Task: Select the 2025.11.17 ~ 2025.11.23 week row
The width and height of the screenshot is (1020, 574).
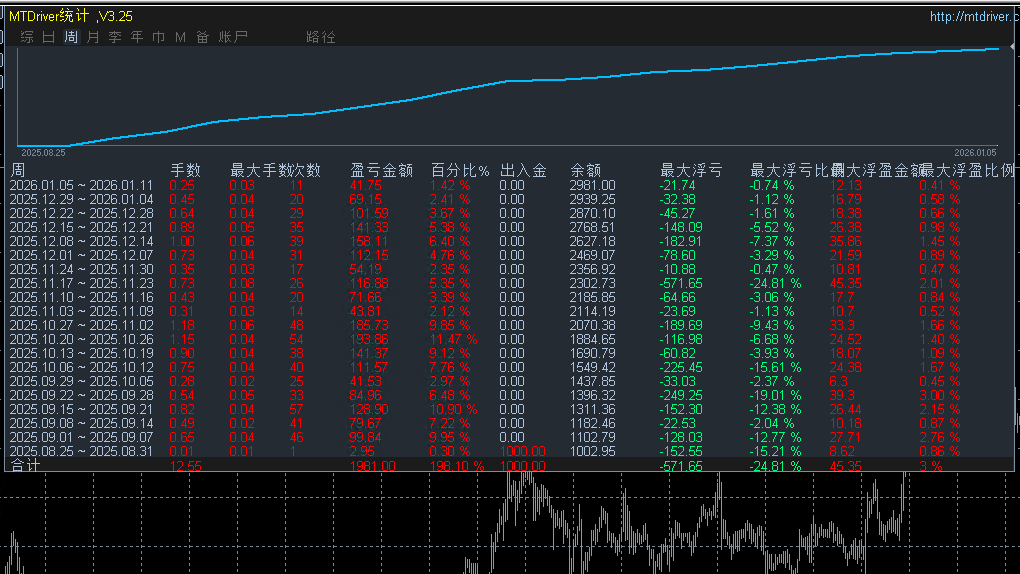Action: point(81,283)
